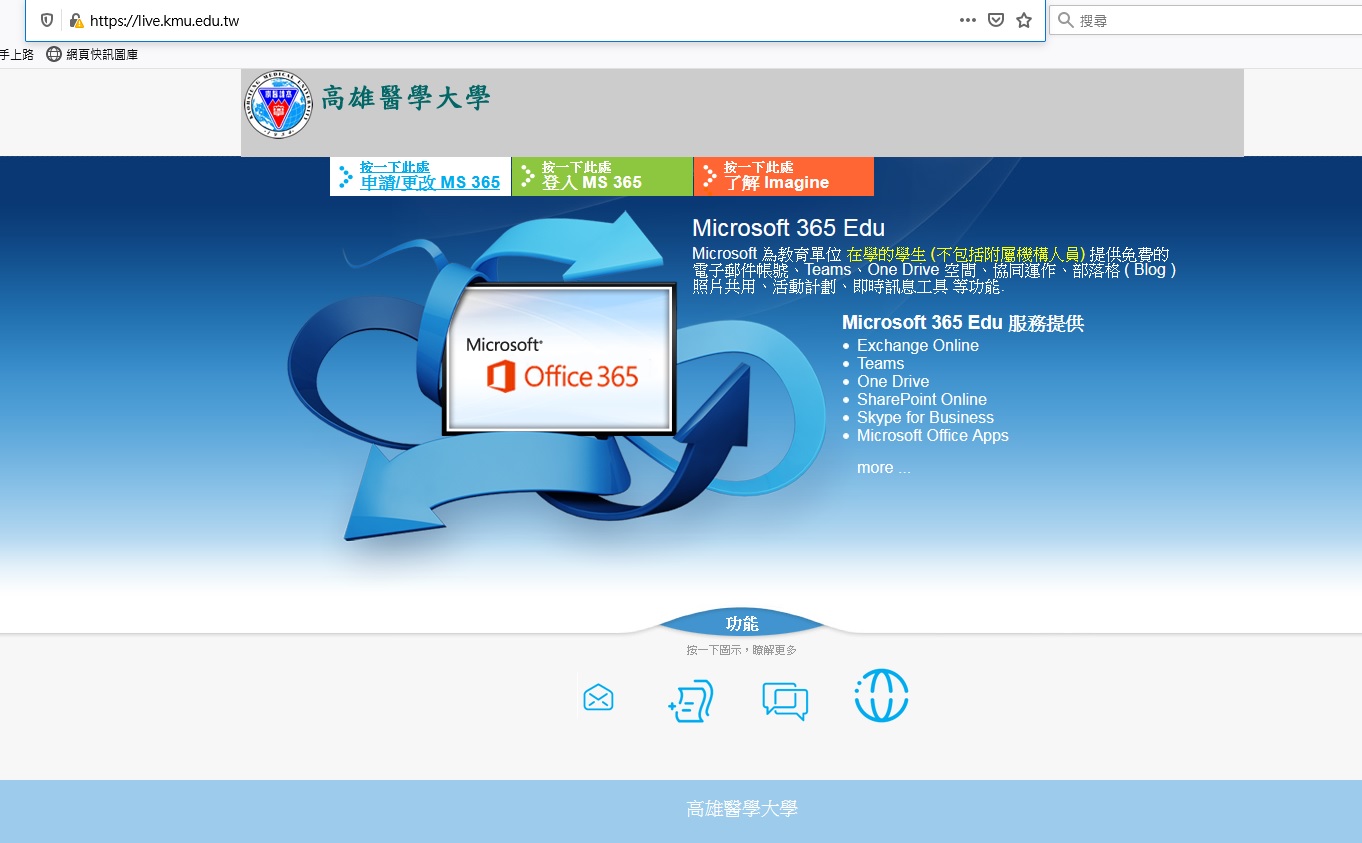Screen dimensions: 1362x843
Task: Click Skype for Business list item
Action: click(925, 418)
